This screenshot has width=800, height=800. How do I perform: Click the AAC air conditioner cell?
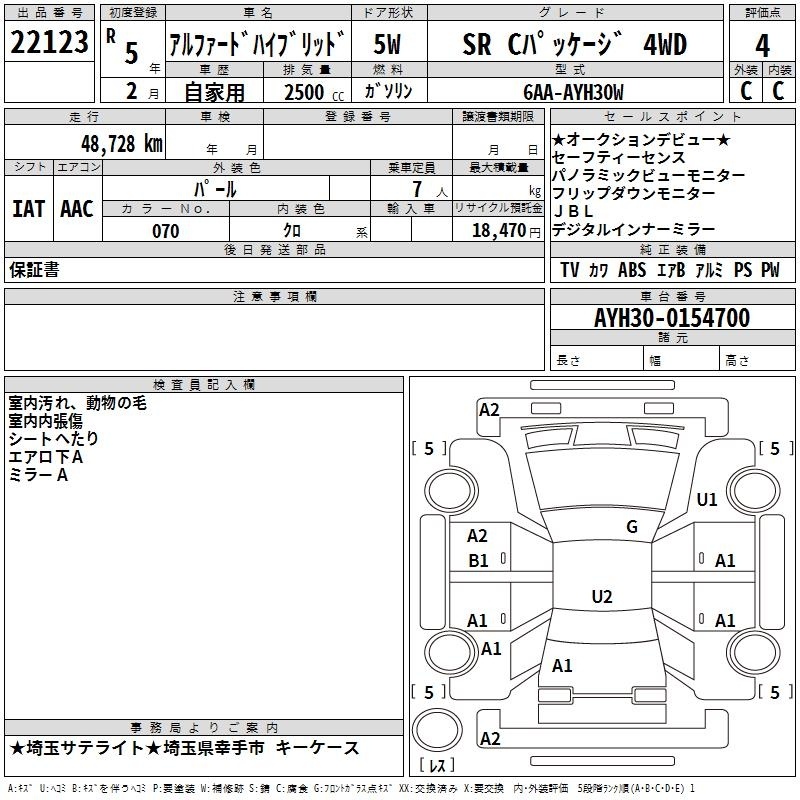(x=77, y=209)
